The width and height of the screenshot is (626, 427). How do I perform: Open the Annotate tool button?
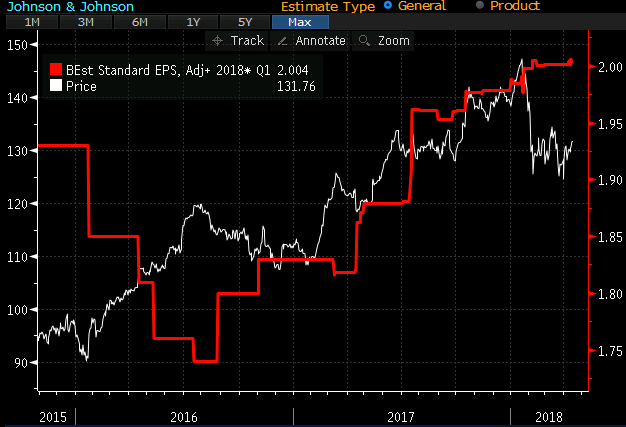pos(311,41)
